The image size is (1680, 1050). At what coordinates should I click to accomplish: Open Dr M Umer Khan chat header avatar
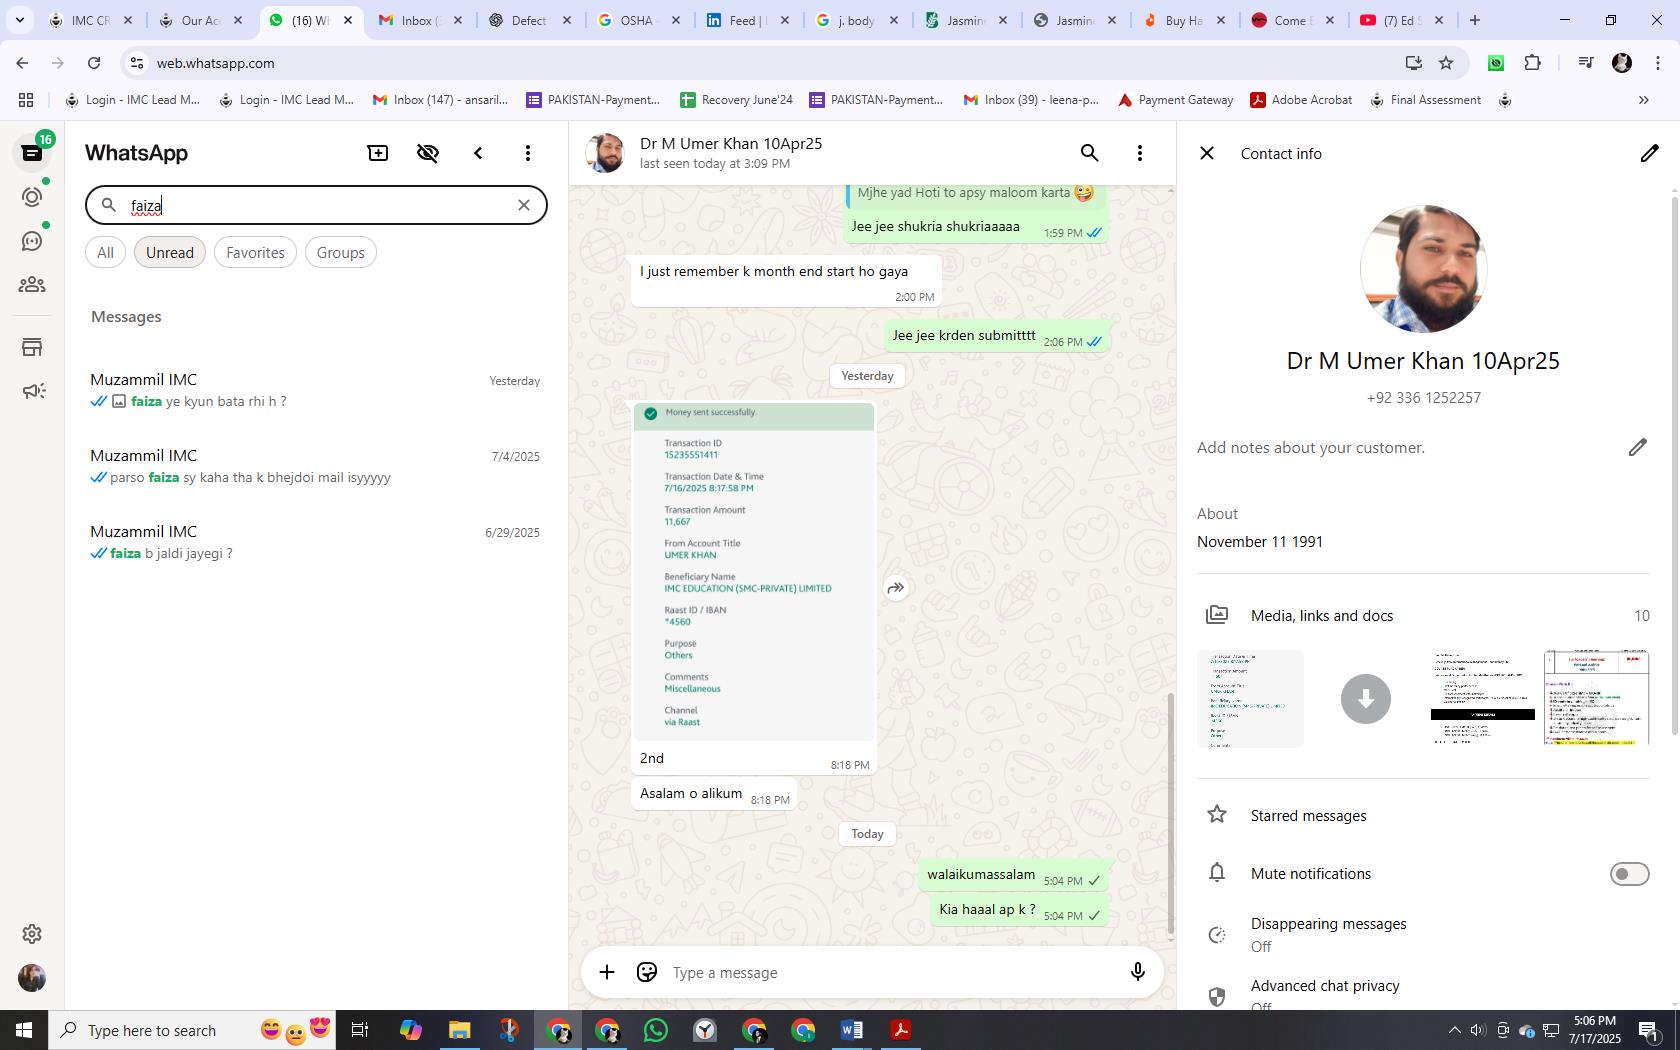(605, 153)
